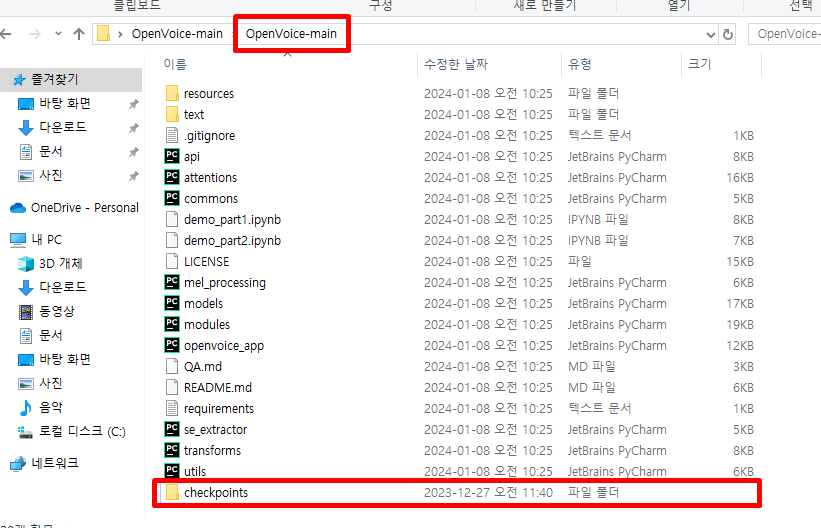Select the README.md file icon
821x528 pixels.
[172, 387]
